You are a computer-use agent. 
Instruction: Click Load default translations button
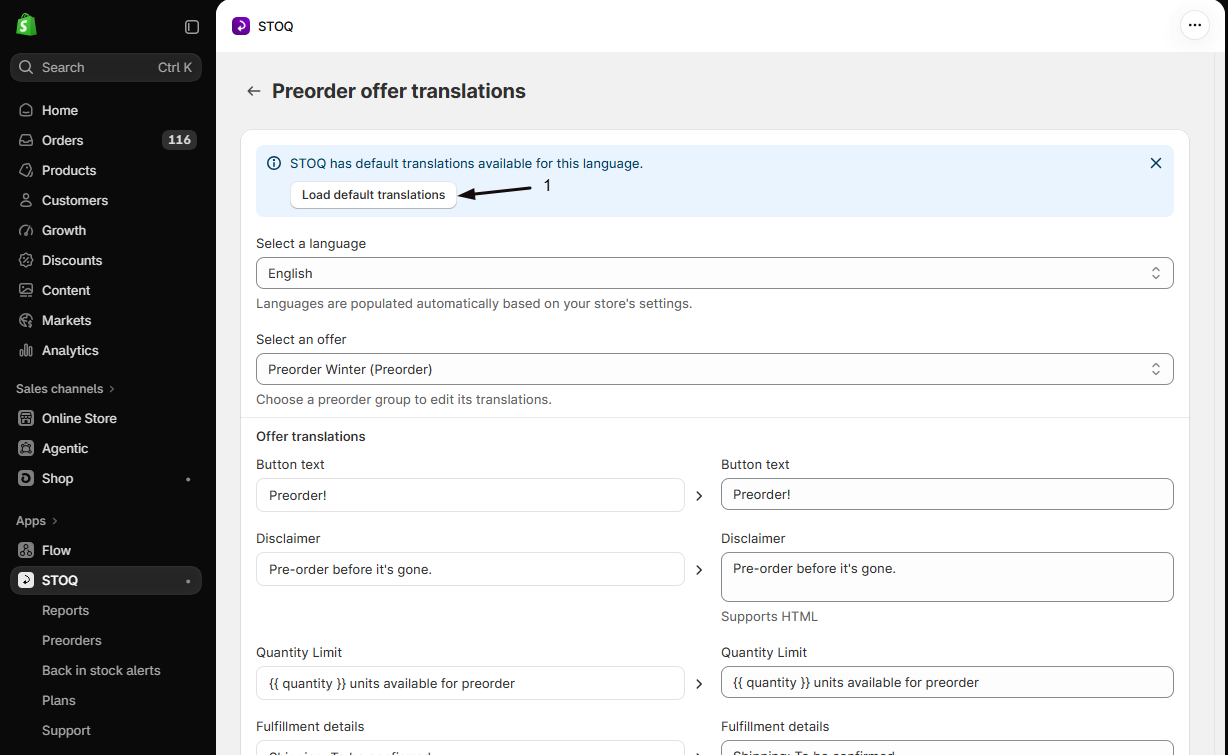pyautogui.click(x=373, y=195)
